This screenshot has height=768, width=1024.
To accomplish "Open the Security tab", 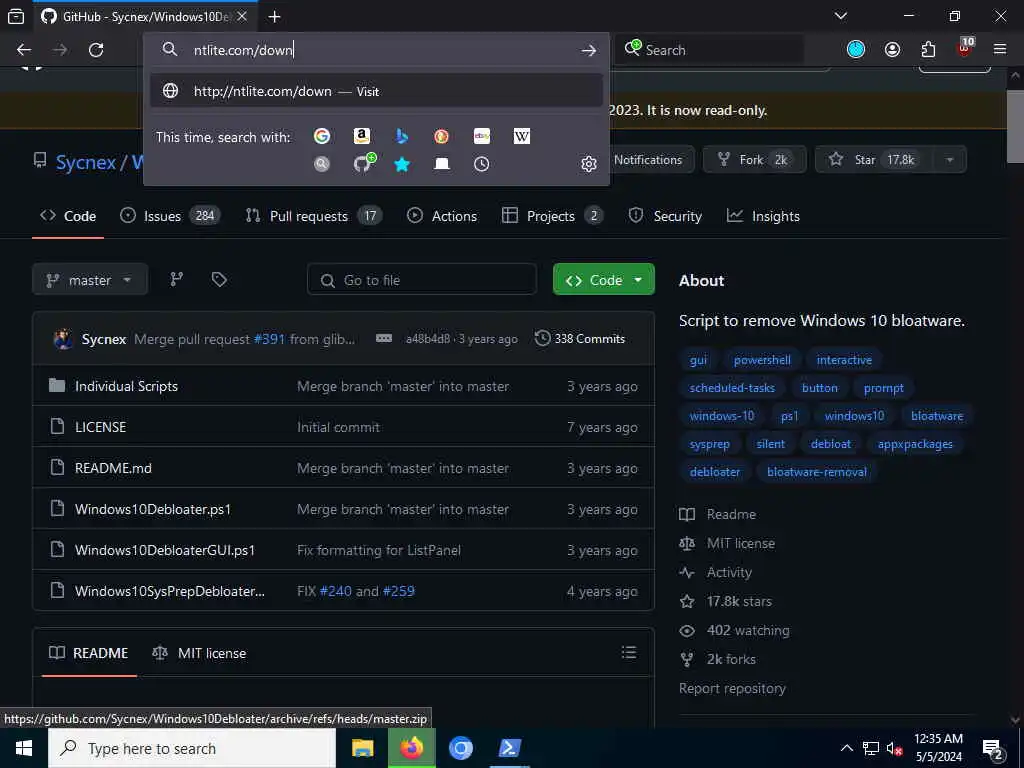I will (x=665, y=216).
